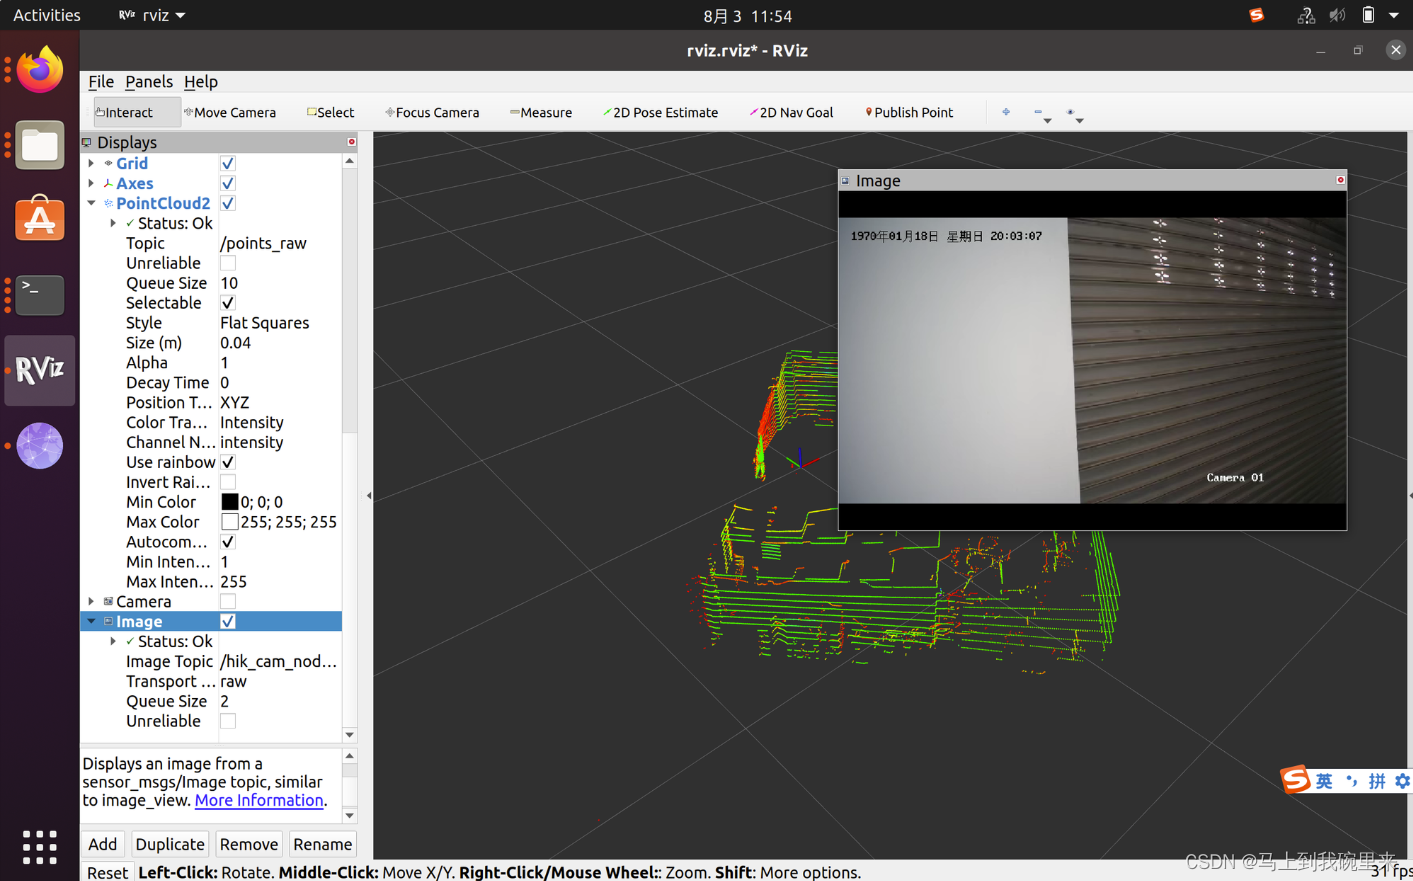Activate the Focus Camera tool
Screen dimensions: 1413x881
point(432,112)
